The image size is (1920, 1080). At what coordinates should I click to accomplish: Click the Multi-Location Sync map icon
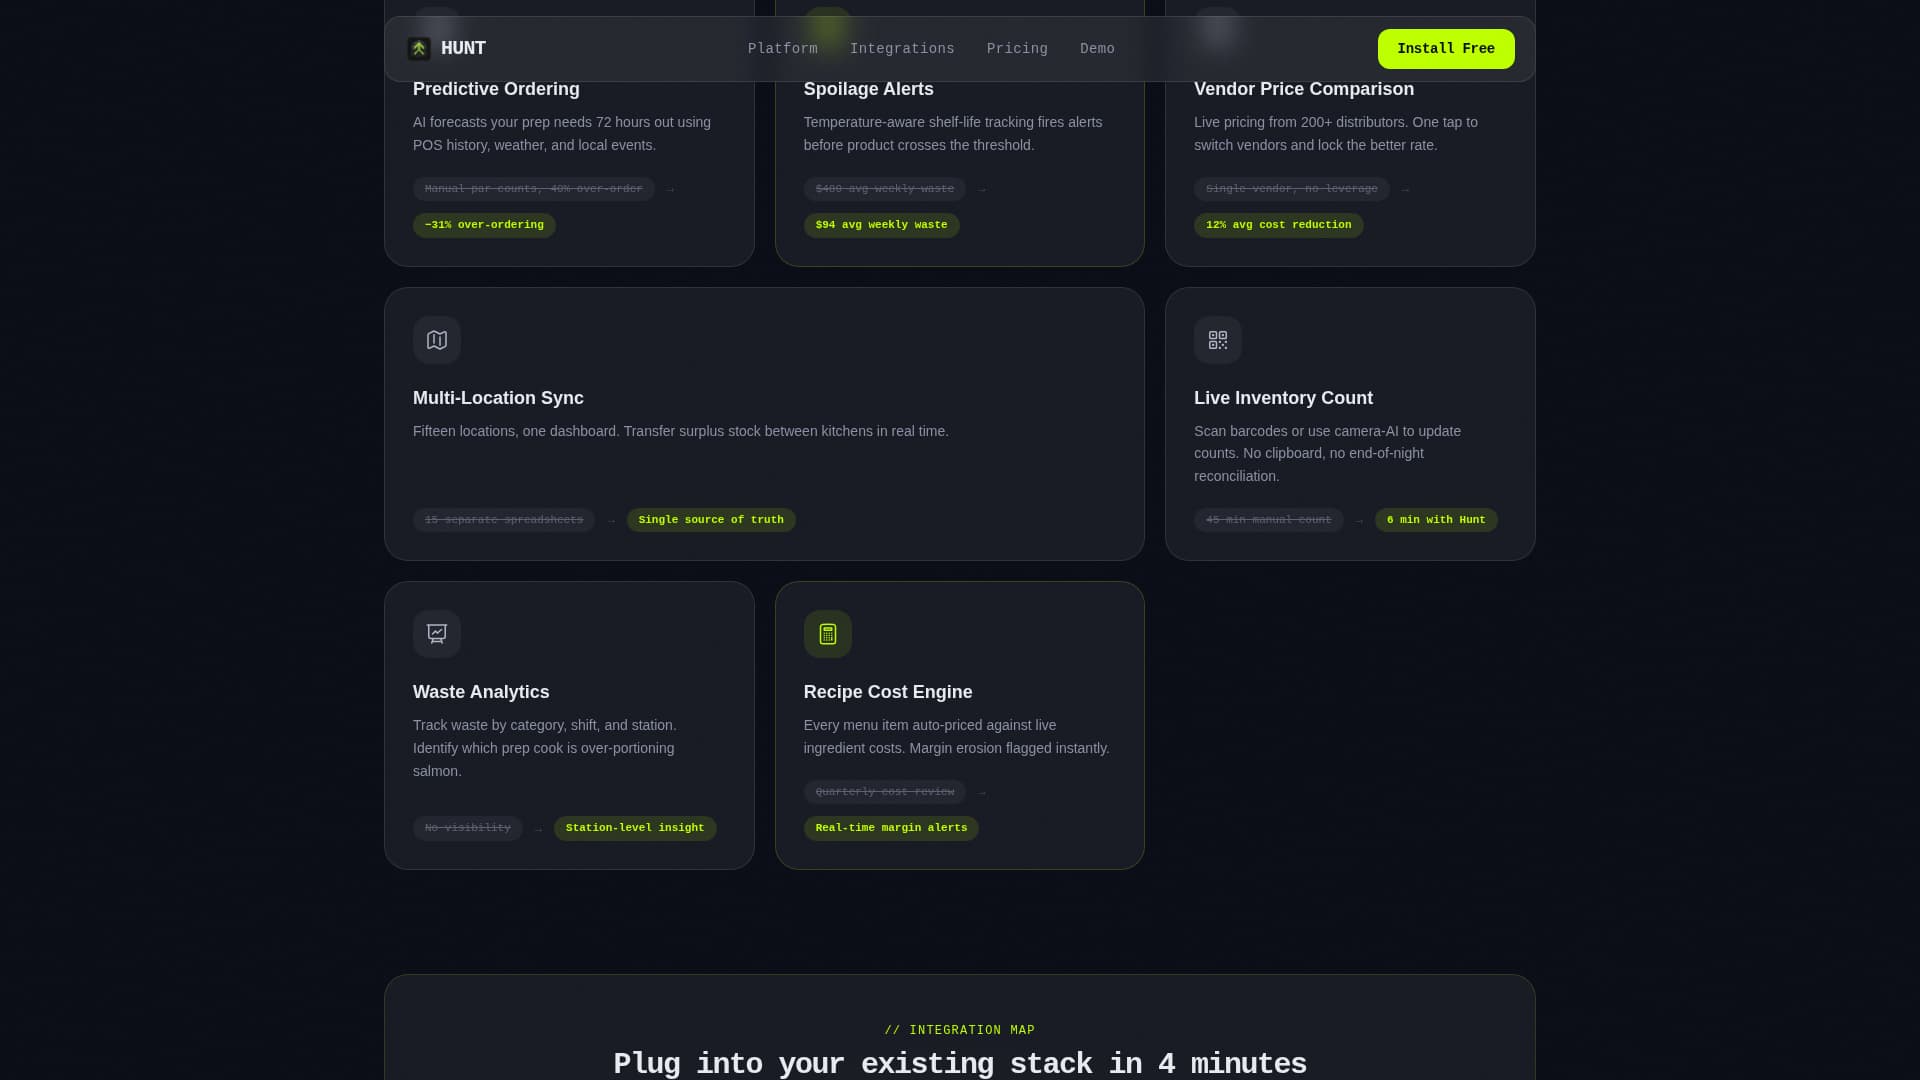coord(437,340)
